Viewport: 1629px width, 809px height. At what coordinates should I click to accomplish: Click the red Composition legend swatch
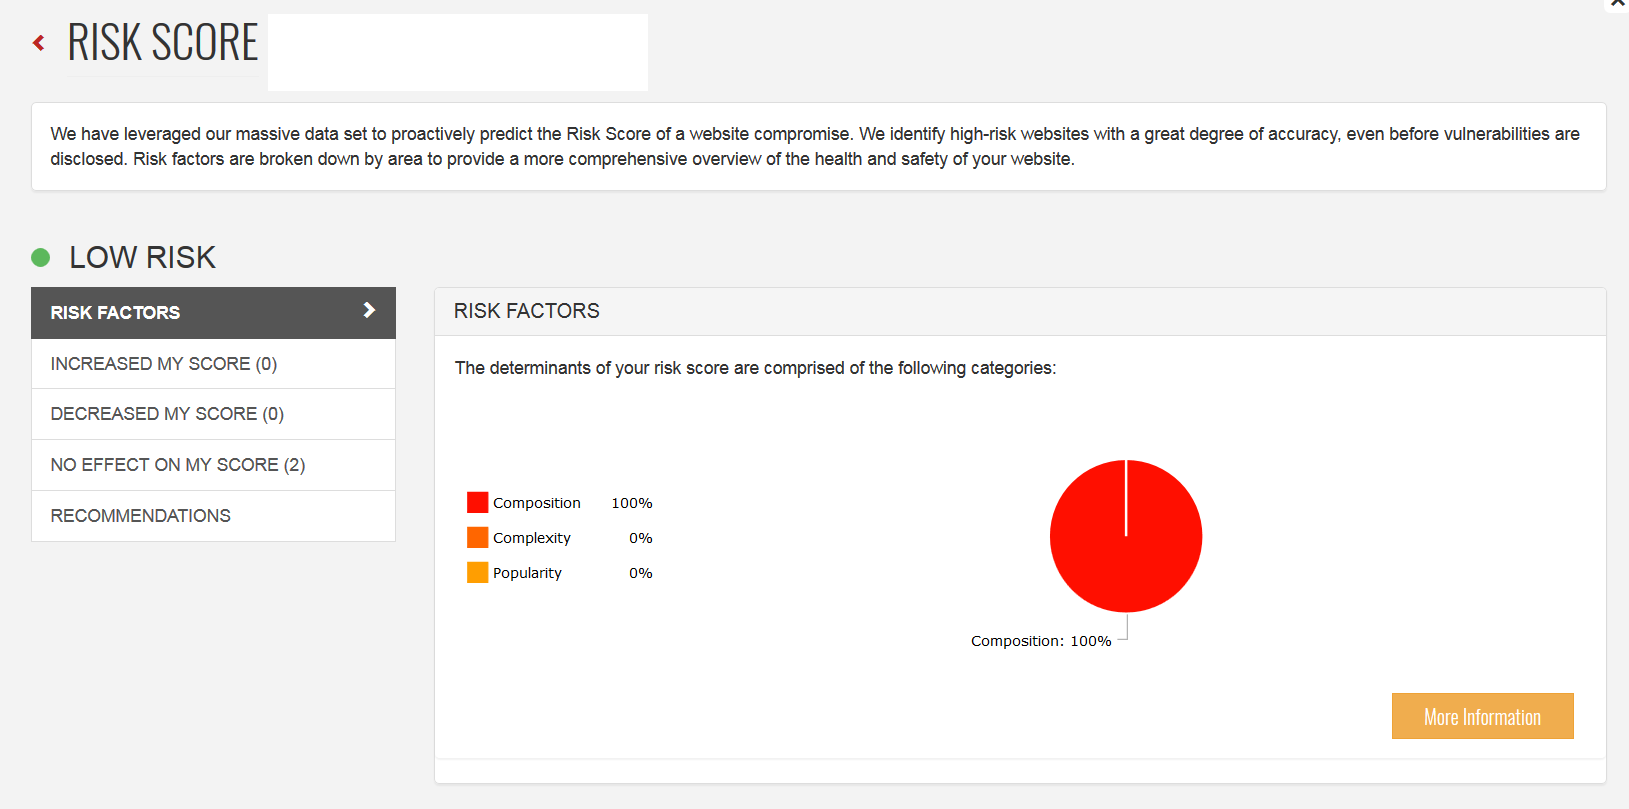[x=478, y=503]
